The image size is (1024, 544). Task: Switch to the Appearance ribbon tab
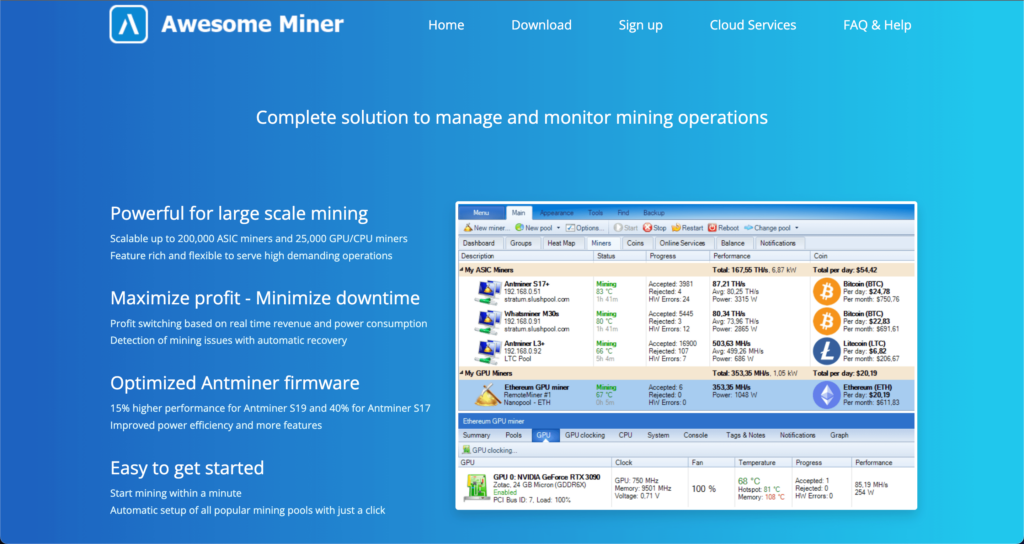tap(556, 213)
